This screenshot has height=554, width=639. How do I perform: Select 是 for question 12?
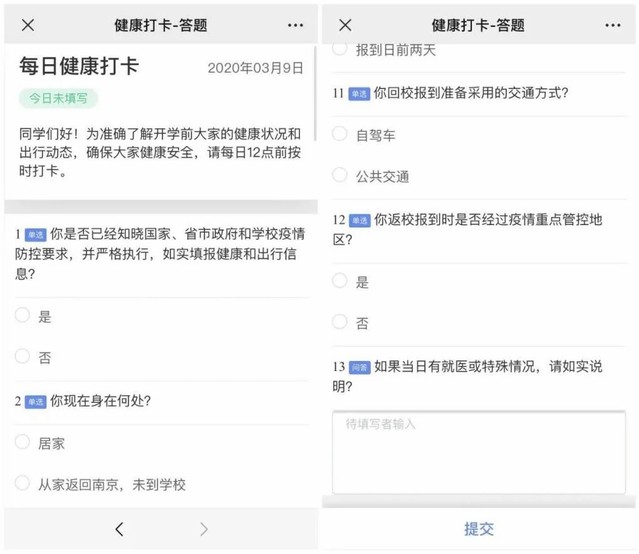pos(340,282)
